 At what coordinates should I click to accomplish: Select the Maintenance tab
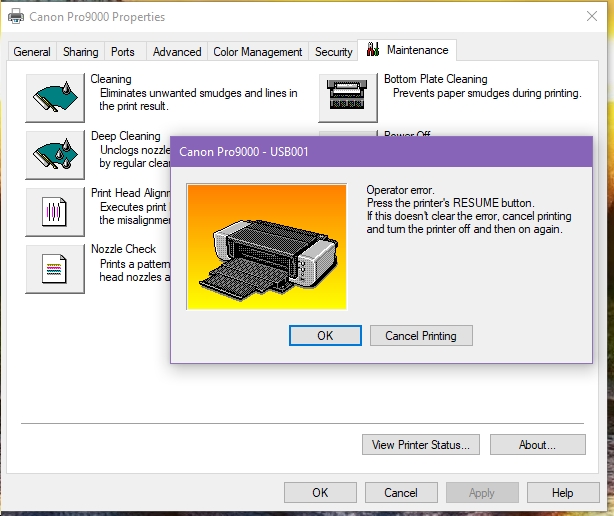tap(408, 50)
